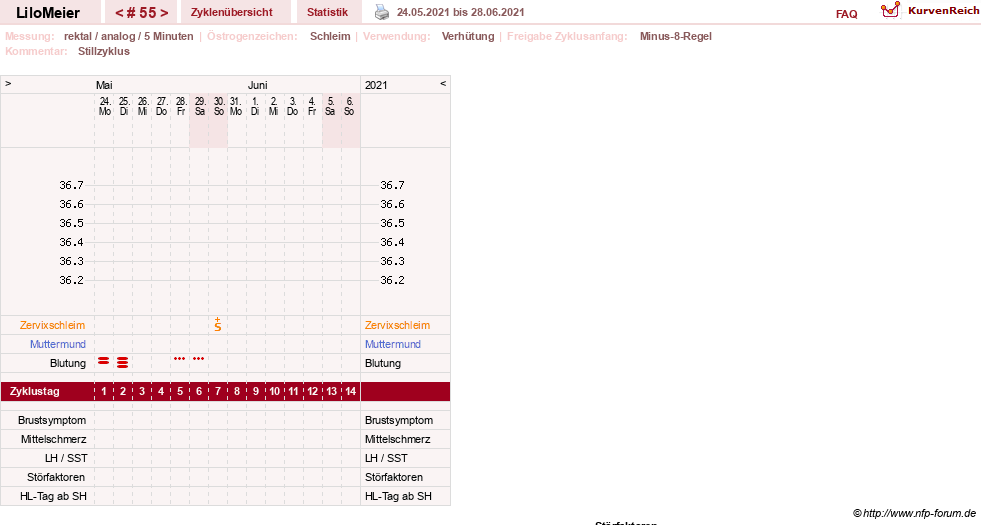Screen dimensions: 981x525
Task: Click the left LH / SST row label
Action: pos(66,459)
